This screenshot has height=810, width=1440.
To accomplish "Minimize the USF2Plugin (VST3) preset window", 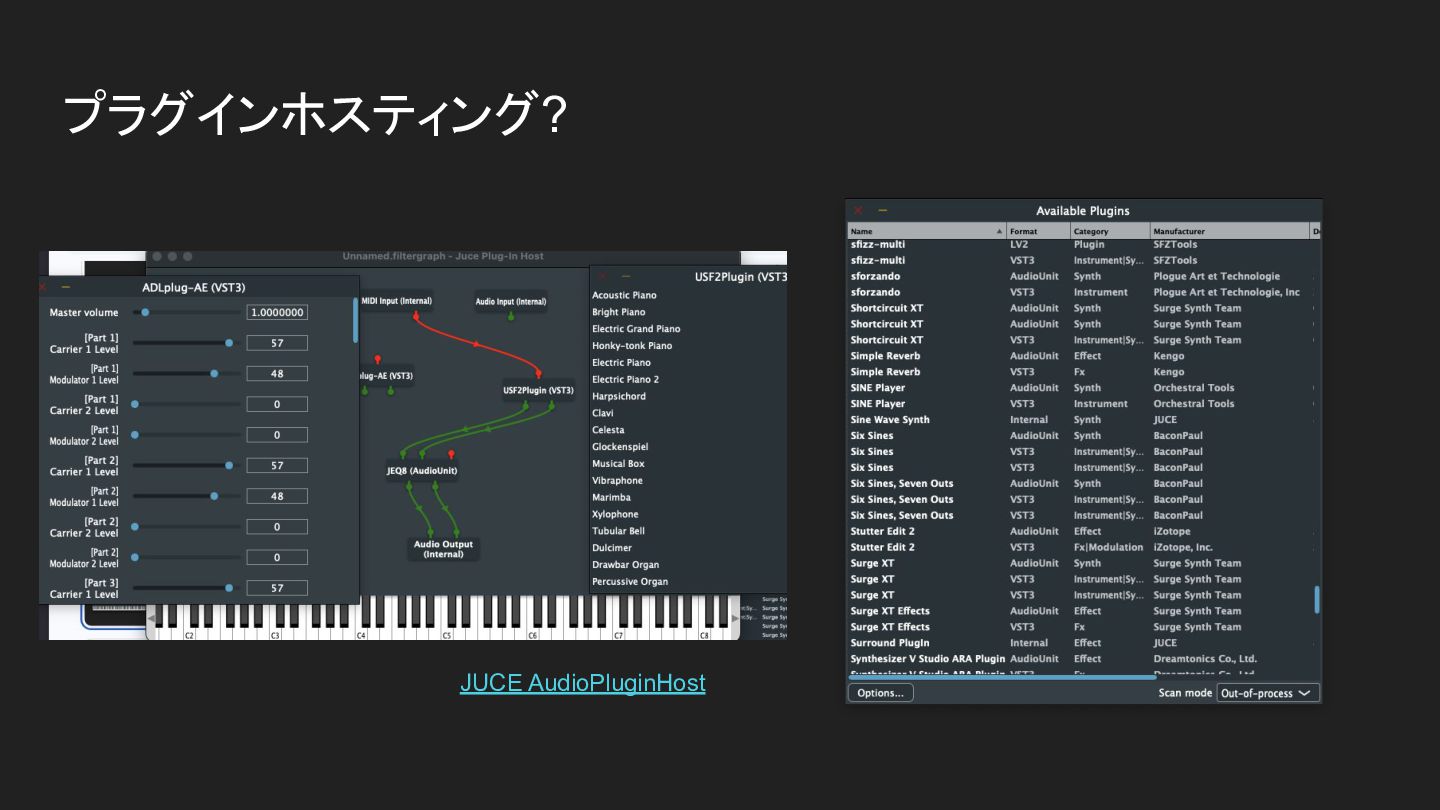I will [626, 276].
